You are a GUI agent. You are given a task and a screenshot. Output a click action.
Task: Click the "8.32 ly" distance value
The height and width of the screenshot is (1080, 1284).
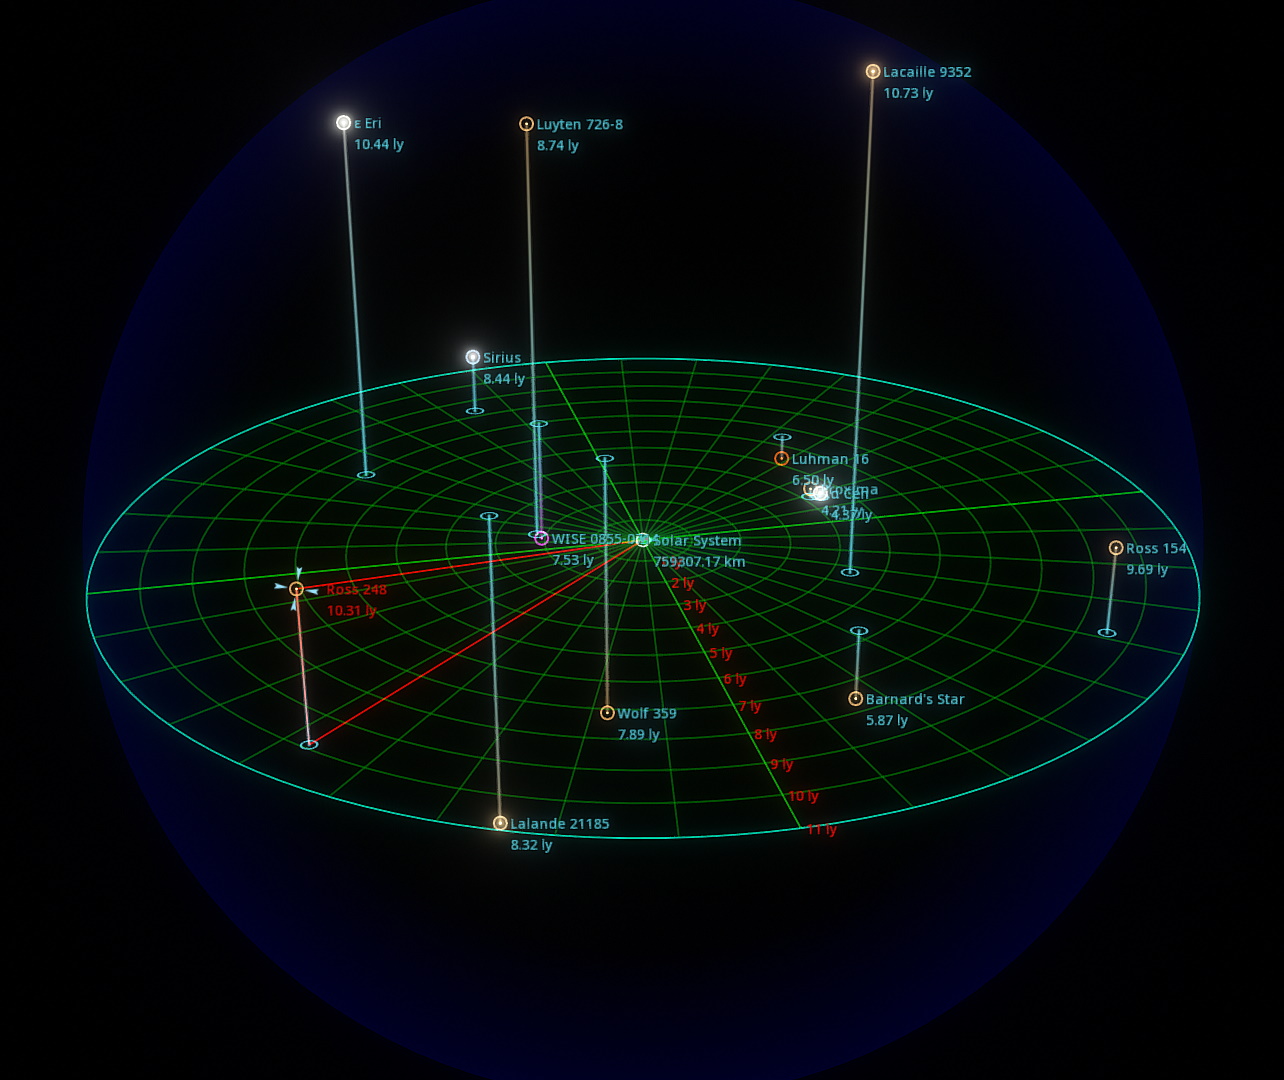pos(531,845)
